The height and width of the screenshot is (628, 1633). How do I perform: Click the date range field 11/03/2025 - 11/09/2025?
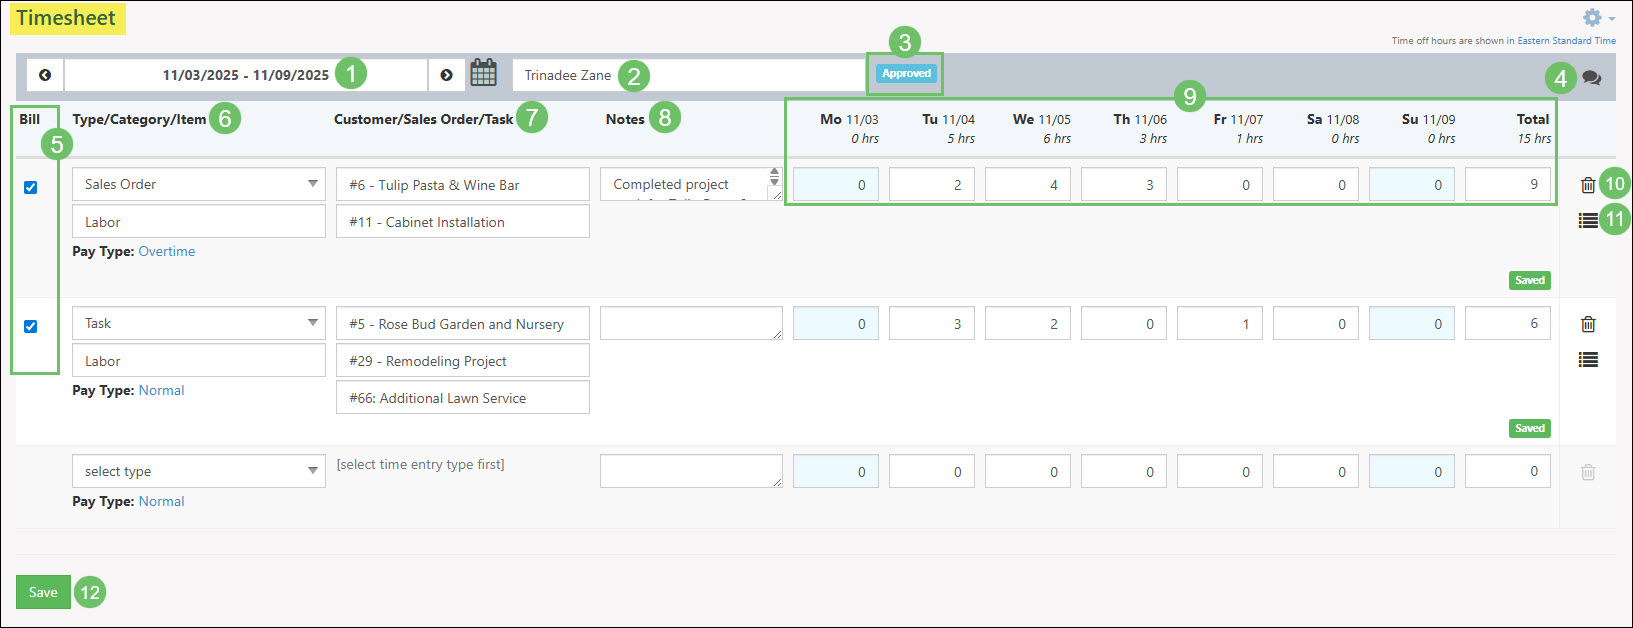[x=246, y=75]
